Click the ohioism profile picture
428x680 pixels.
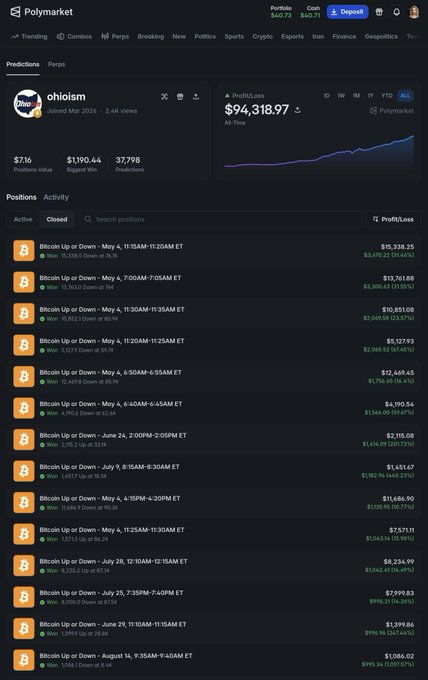point(27,104)
